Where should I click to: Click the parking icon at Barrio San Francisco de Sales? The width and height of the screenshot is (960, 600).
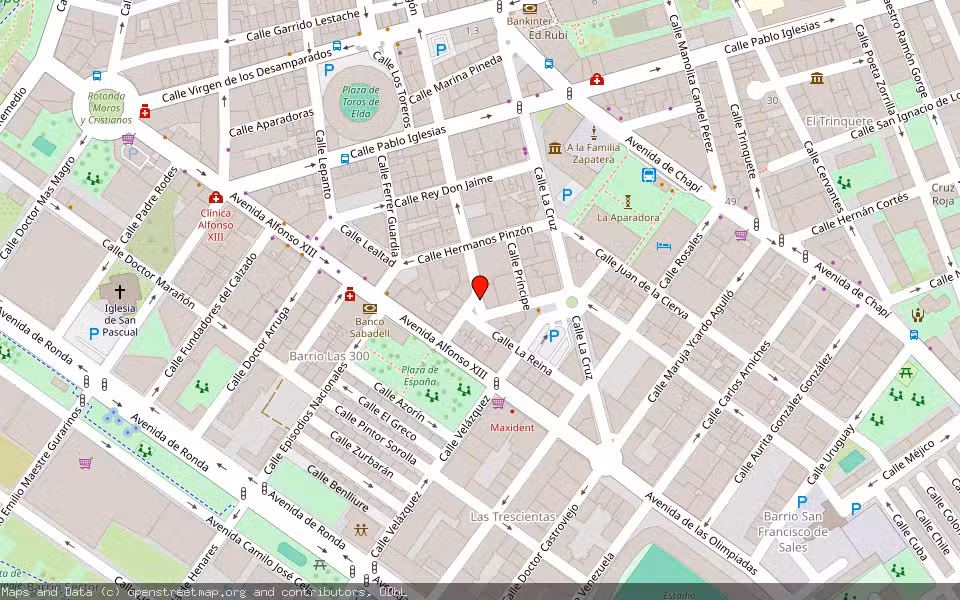tap(802, 502)
